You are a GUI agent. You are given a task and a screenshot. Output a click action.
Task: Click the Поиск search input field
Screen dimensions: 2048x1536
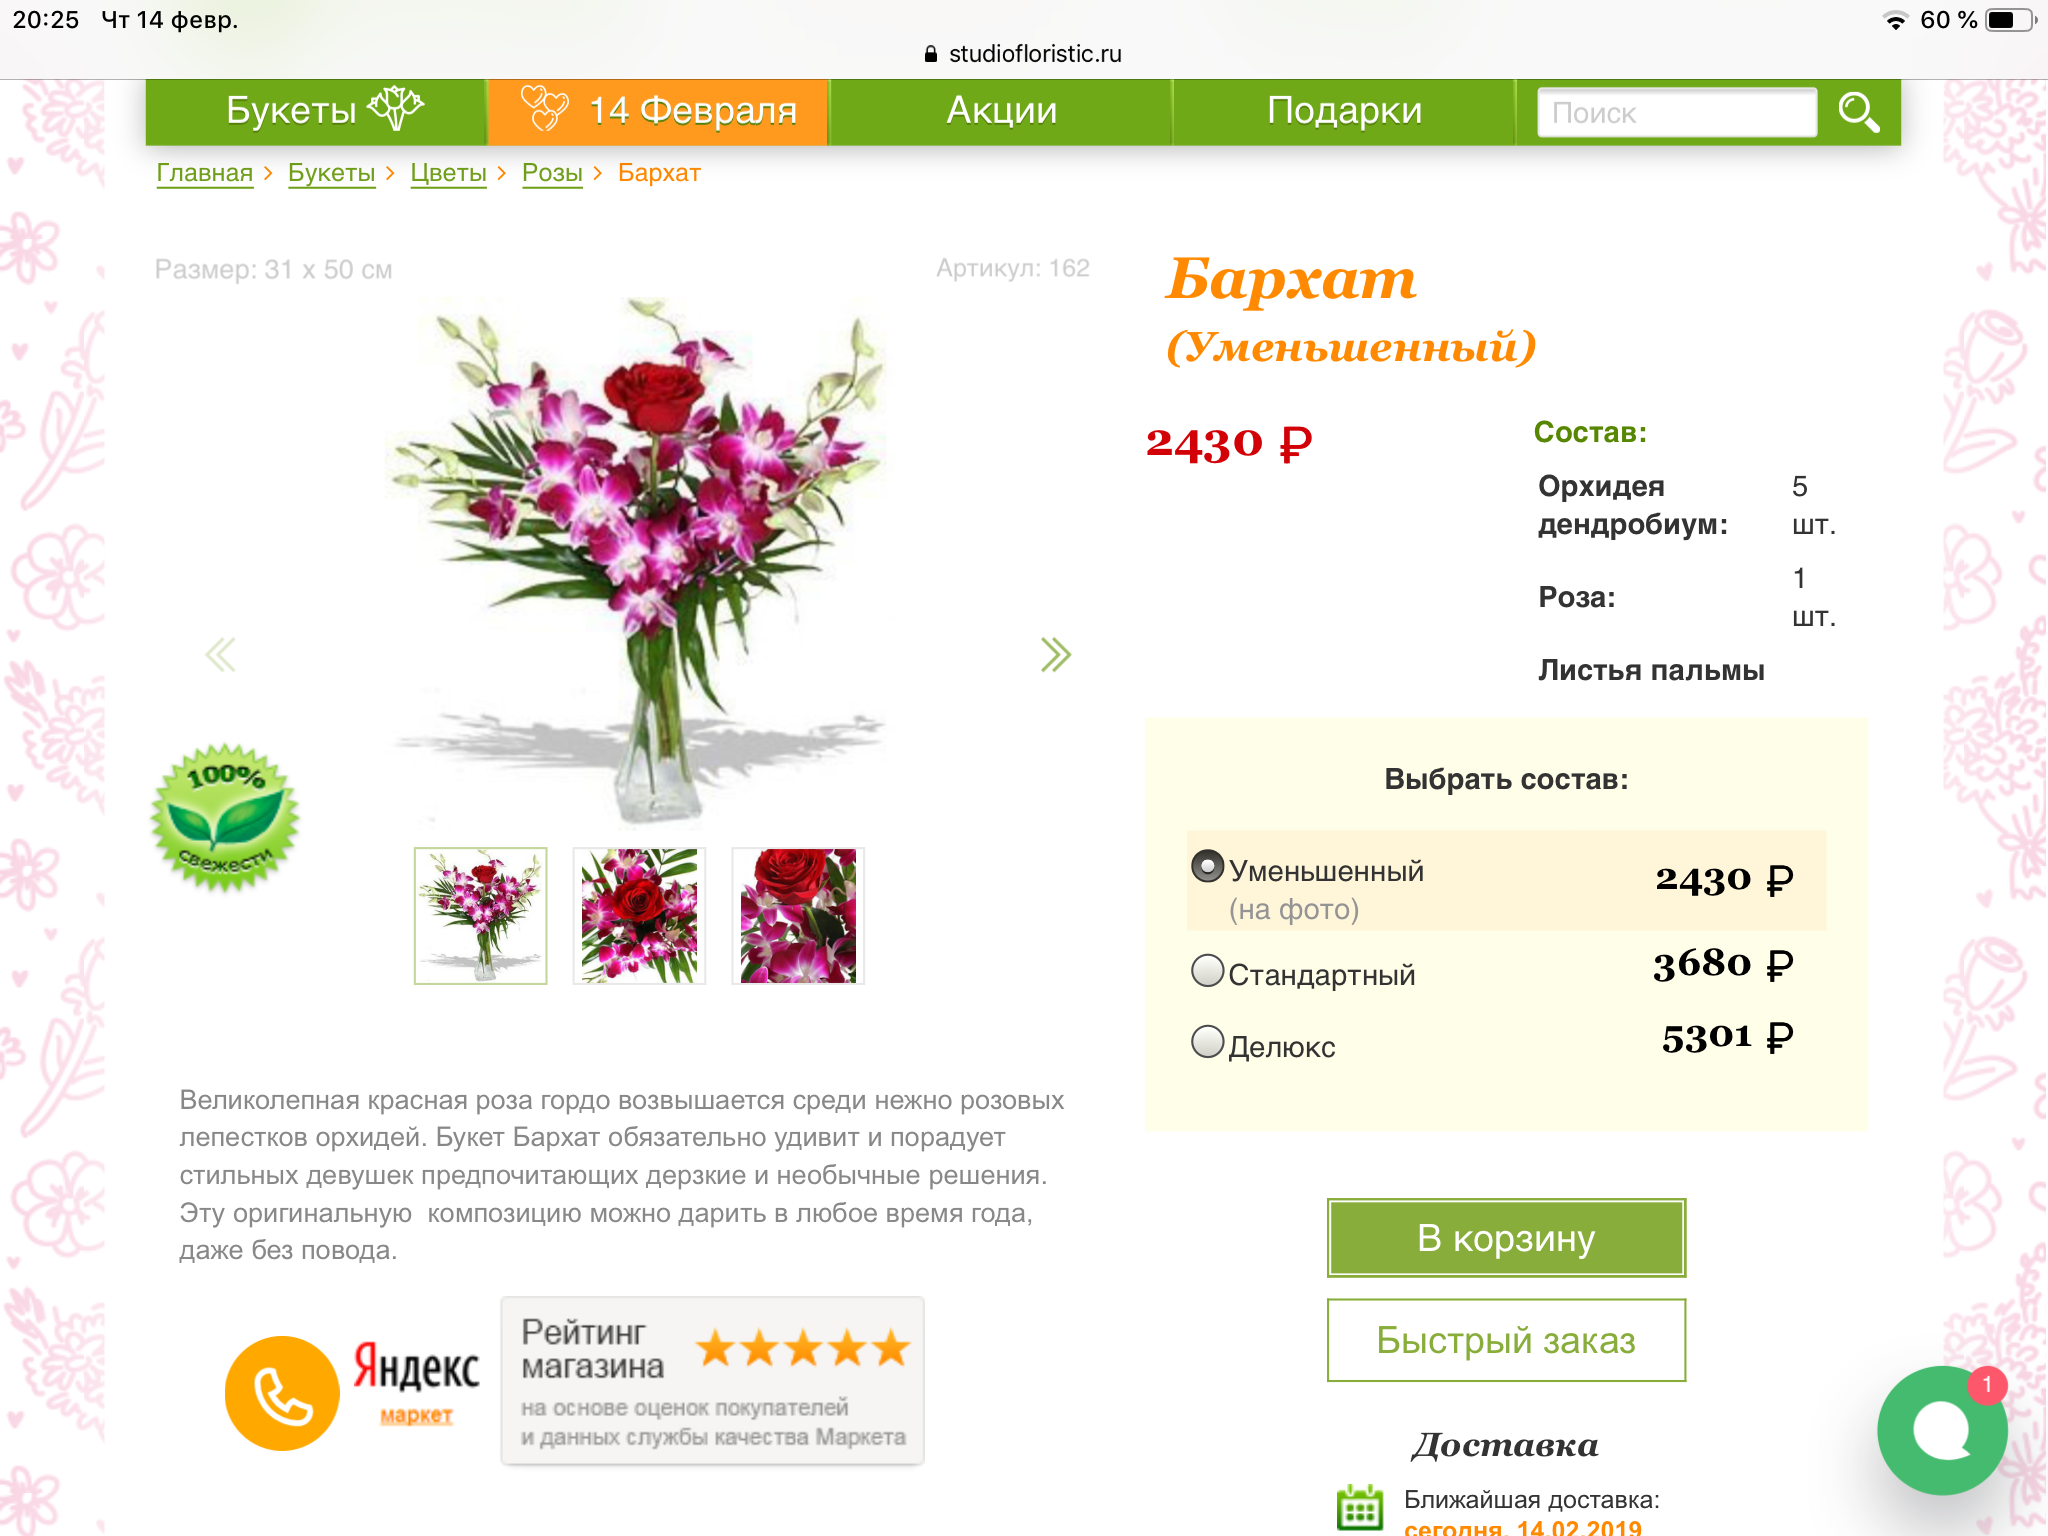click(x=1677, y=113)
